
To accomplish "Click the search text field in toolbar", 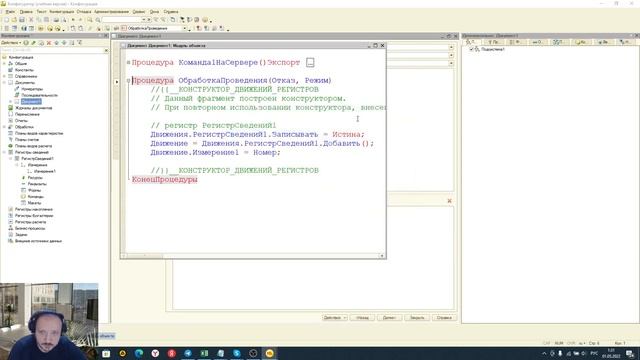I will [x=122, y=20].
